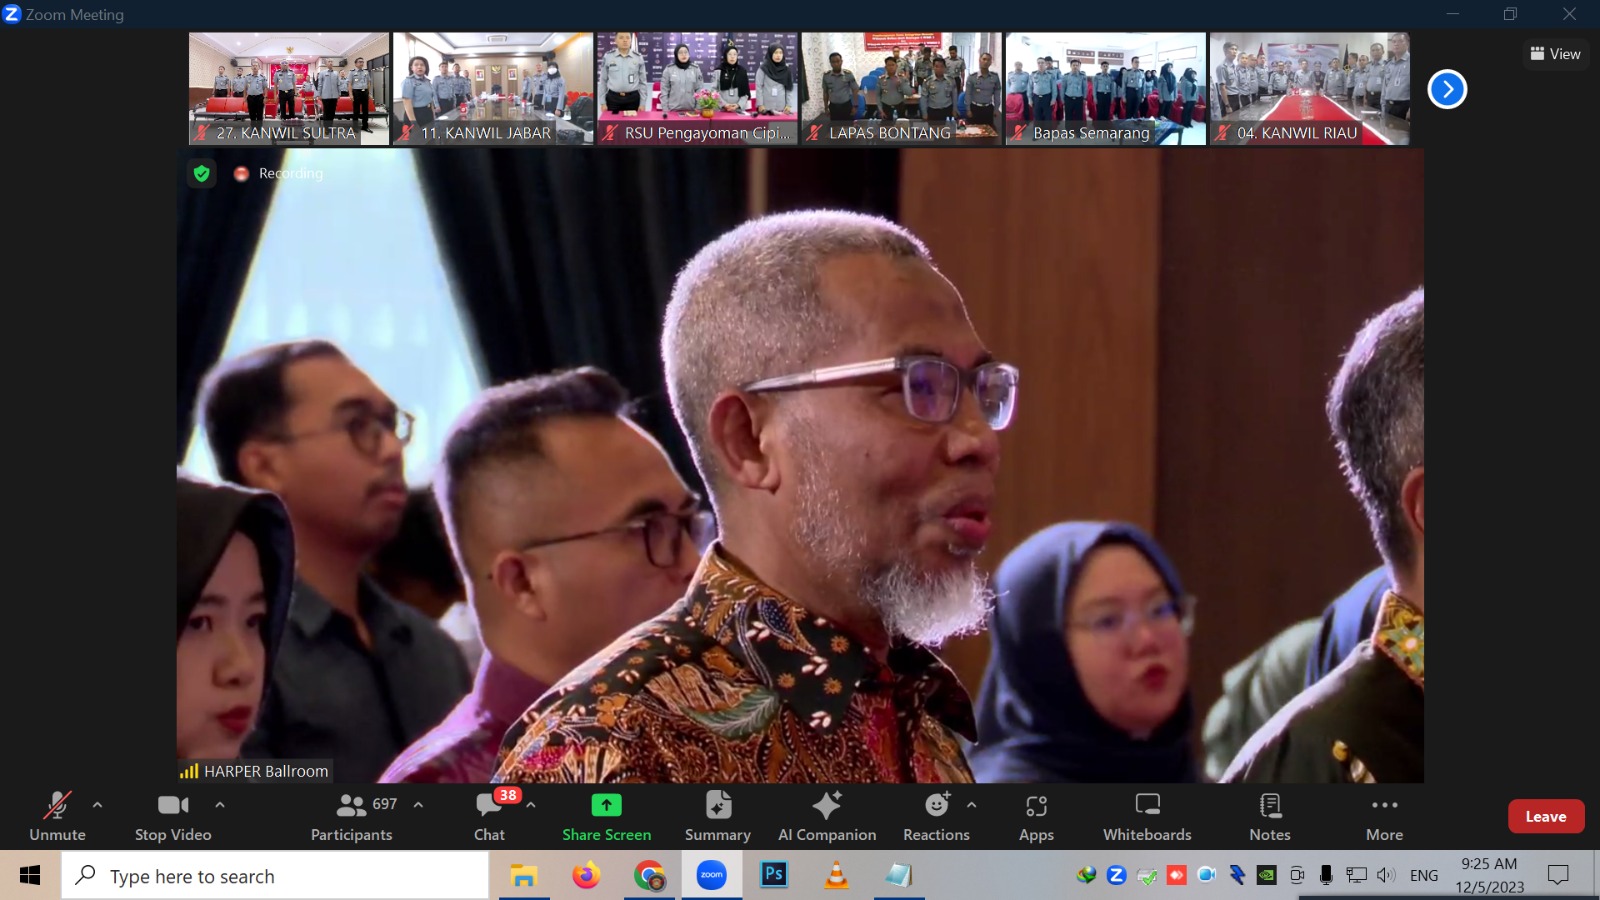Stop Video camera toggle
The image size is (1600, 900).
[173, 816]
